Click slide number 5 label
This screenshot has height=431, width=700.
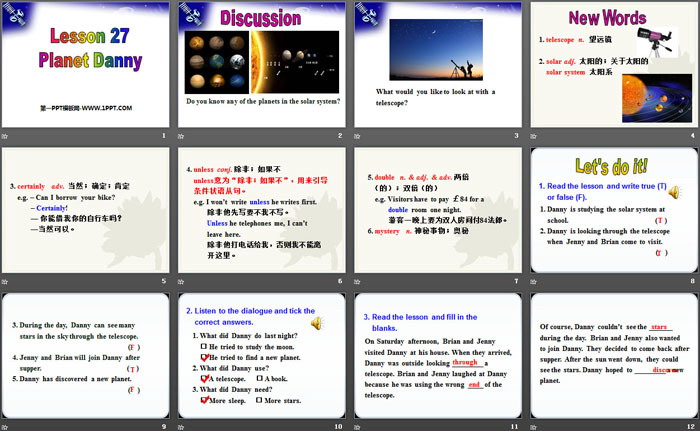click(x=163, y=281)
